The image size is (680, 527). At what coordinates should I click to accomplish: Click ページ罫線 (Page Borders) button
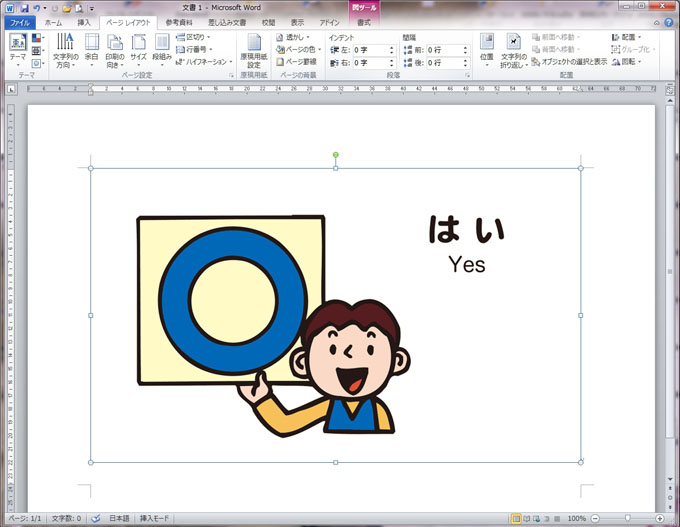(297, 61)
